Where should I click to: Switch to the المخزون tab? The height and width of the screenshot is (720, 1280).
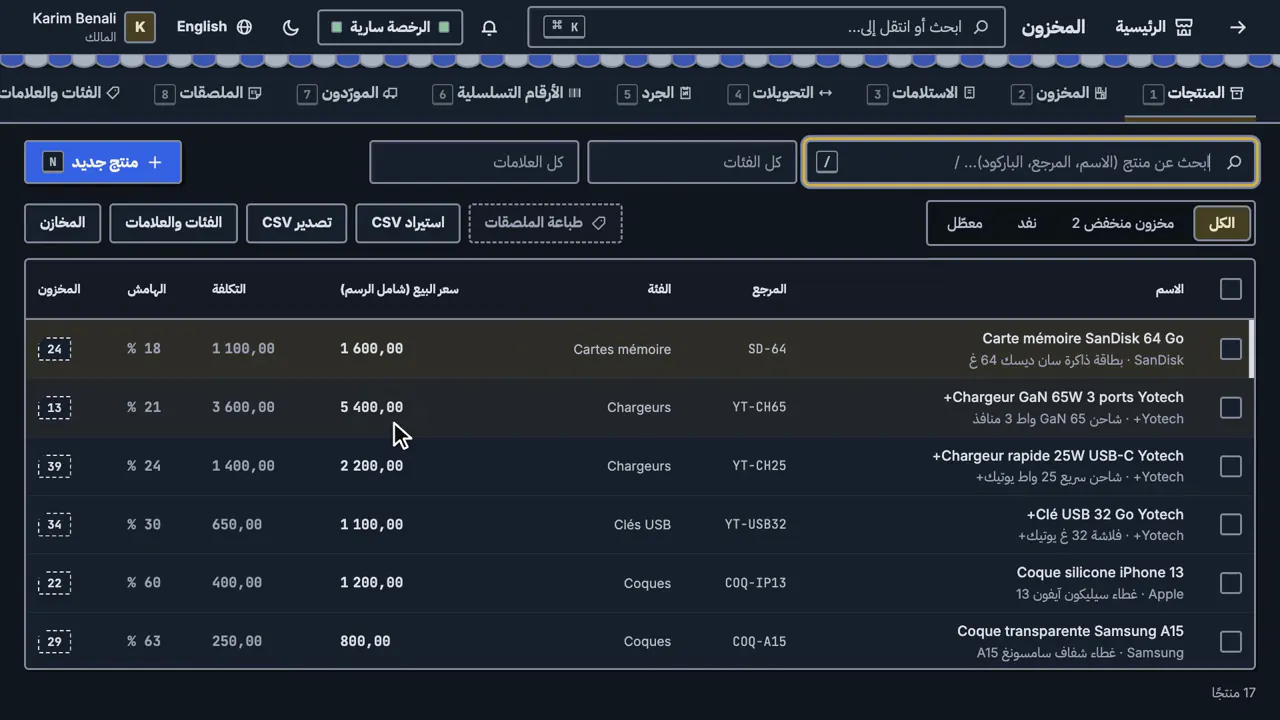(1061, 93)
